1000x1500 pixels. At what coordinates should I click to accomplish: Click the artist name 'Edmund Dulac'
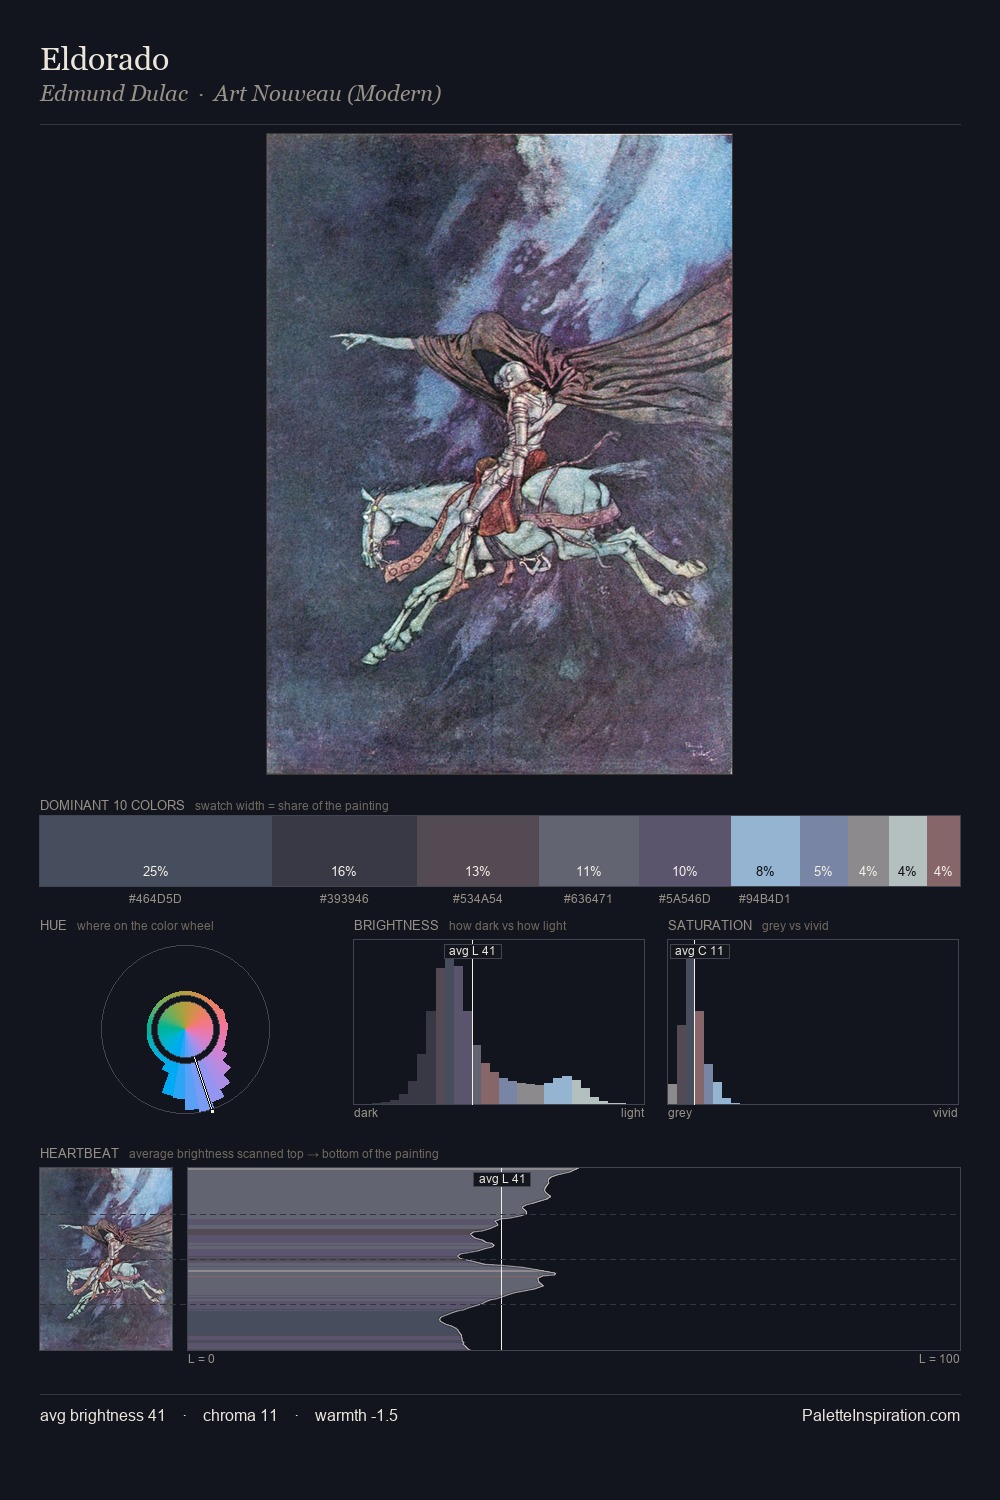(x=114, y=94)
